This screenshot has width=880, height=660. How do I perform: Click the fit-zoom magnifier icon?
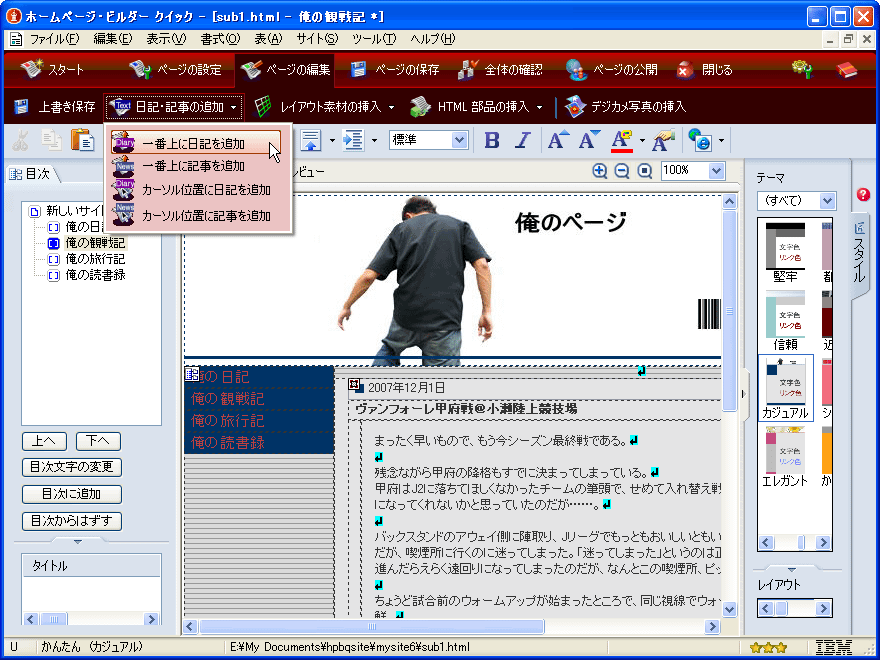(645, 171)
